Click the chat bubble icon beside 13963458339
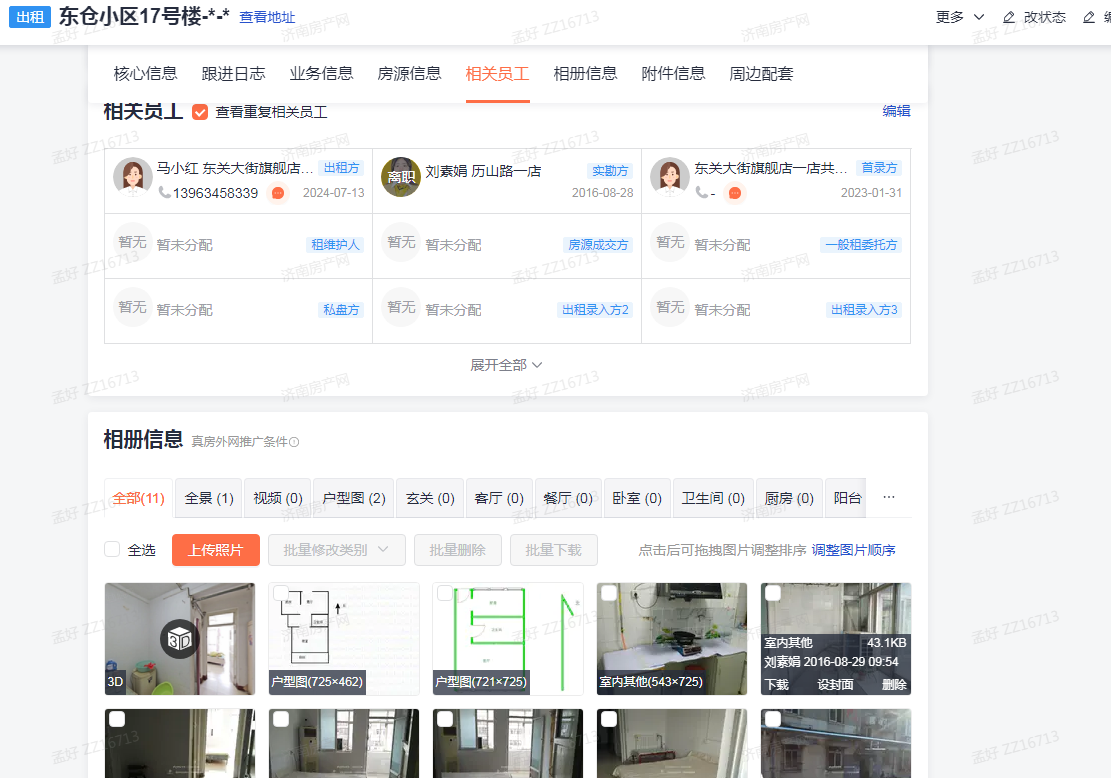The height and width of the screenshot is (778, 1111). click(278, 193)
